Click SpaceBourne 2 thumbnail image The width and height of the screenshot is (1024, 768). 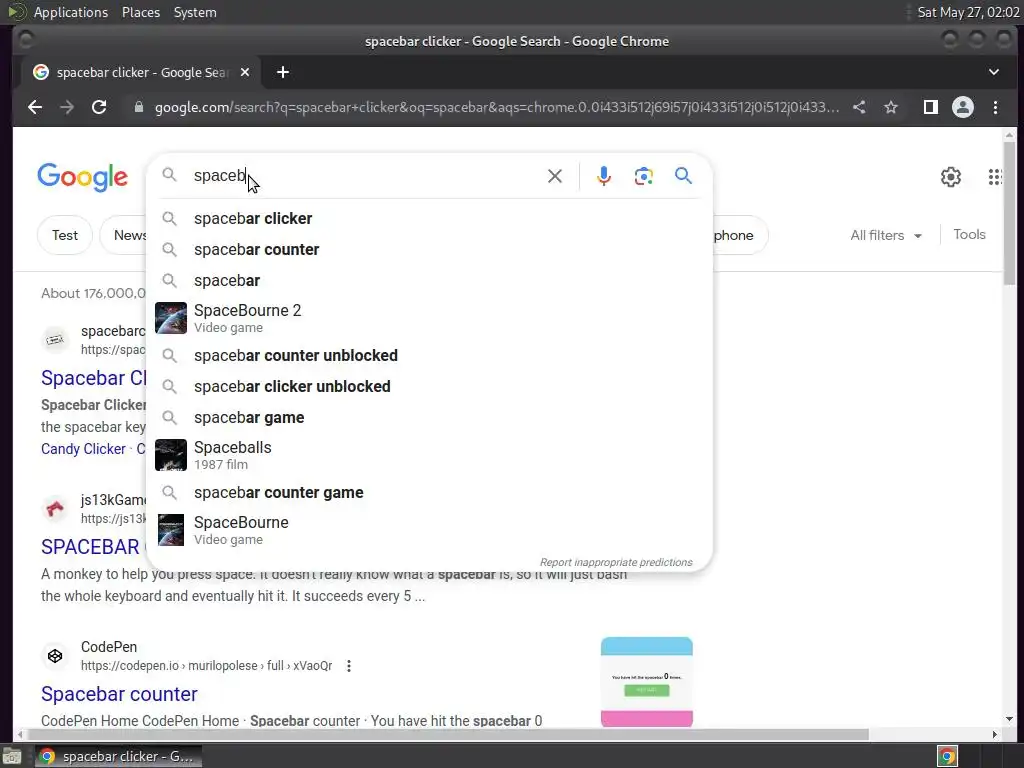pos(171,318)
